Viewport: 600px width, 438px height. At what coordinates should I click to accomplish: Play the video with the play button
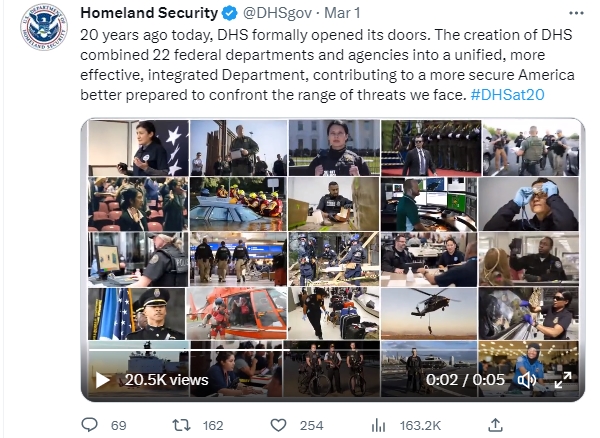tap(103, 380)
